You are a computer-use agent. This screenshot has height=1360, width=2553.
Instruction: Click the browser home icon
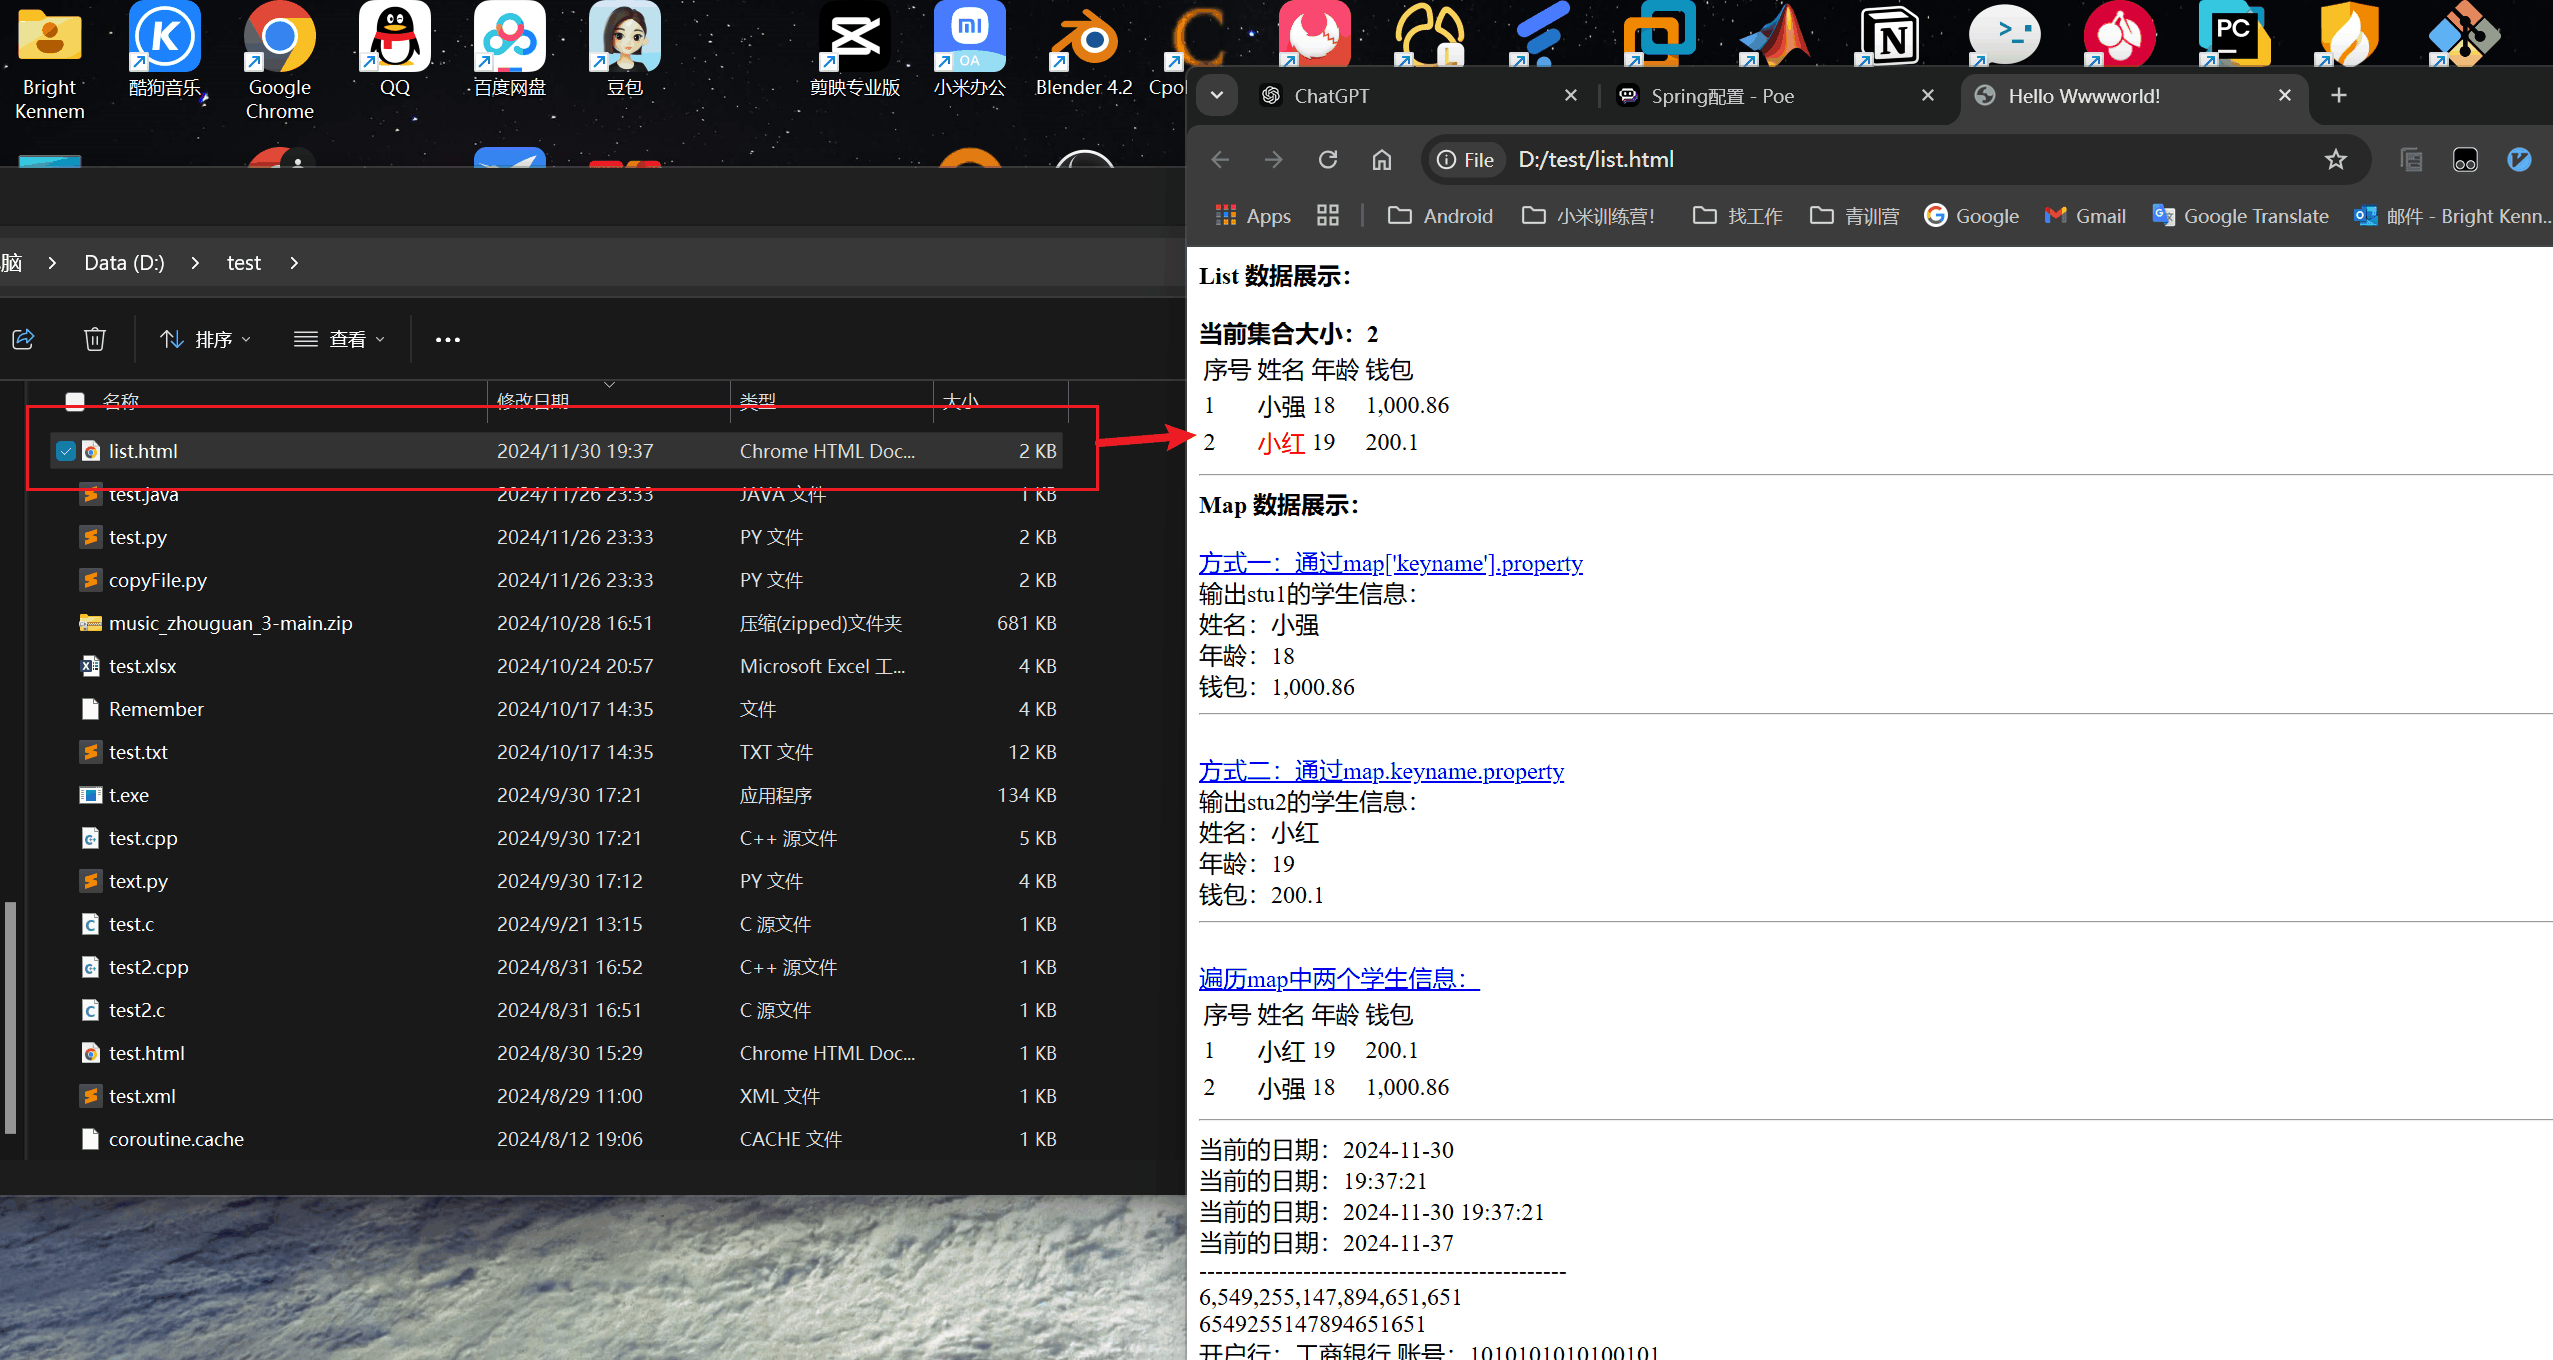(x=1381, y=160)
